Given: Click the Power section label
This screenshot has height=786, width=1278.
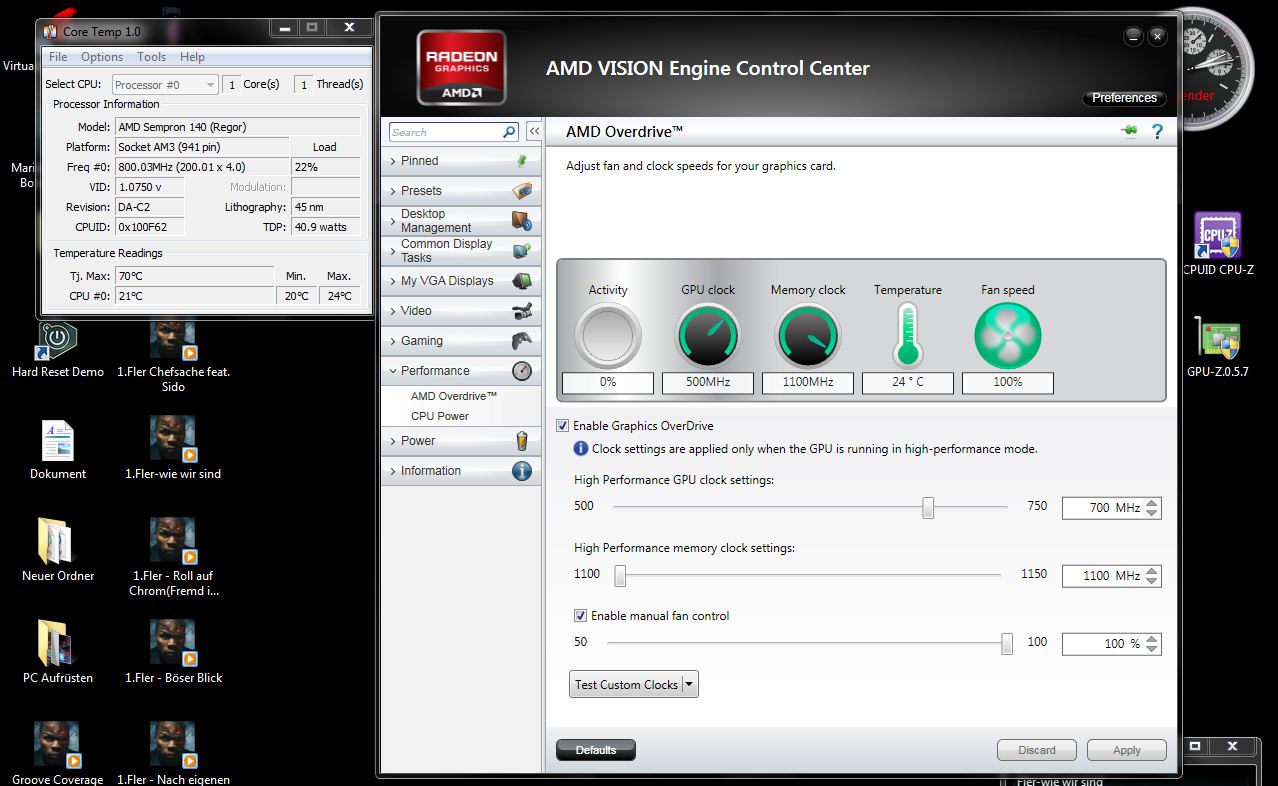Looking at the screenshot, I should [418, 441].
